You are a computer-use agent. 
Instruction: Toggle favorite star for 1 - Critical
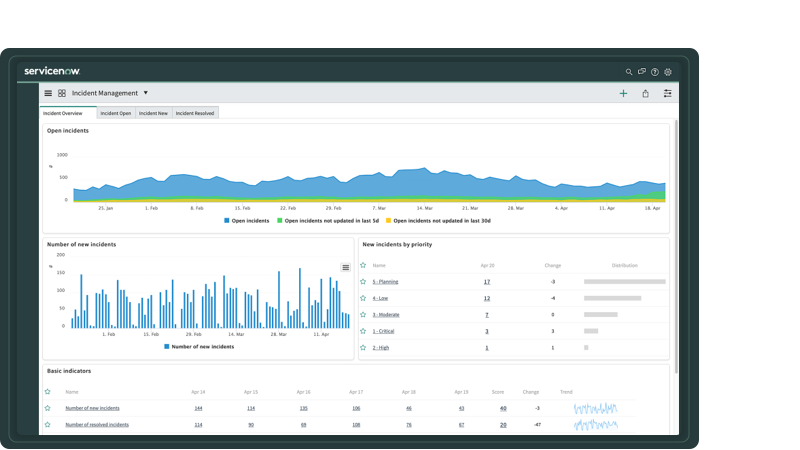363,331
